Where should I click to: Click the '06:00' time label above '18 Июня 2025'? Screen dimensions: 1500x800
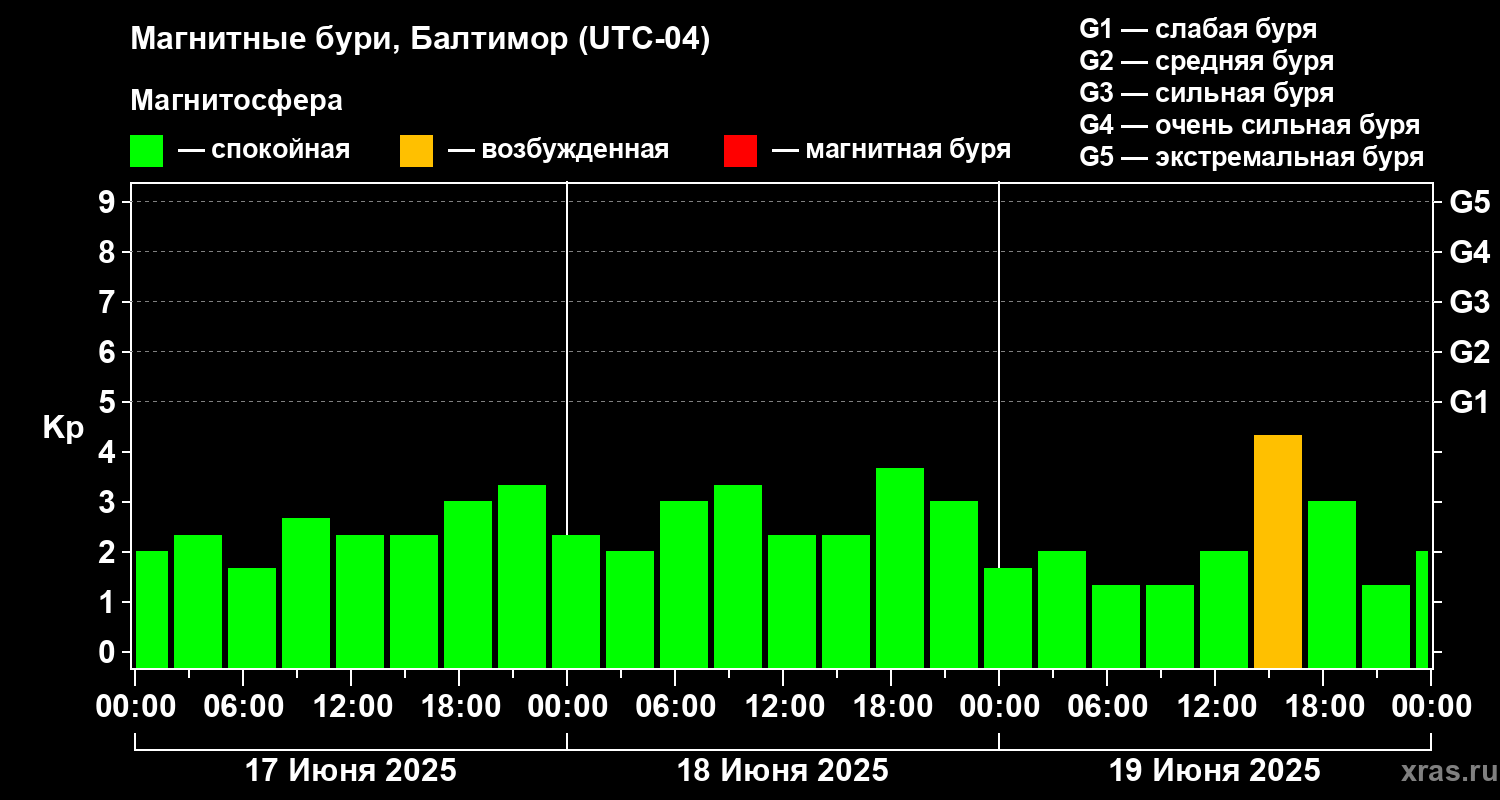[675, 706]
